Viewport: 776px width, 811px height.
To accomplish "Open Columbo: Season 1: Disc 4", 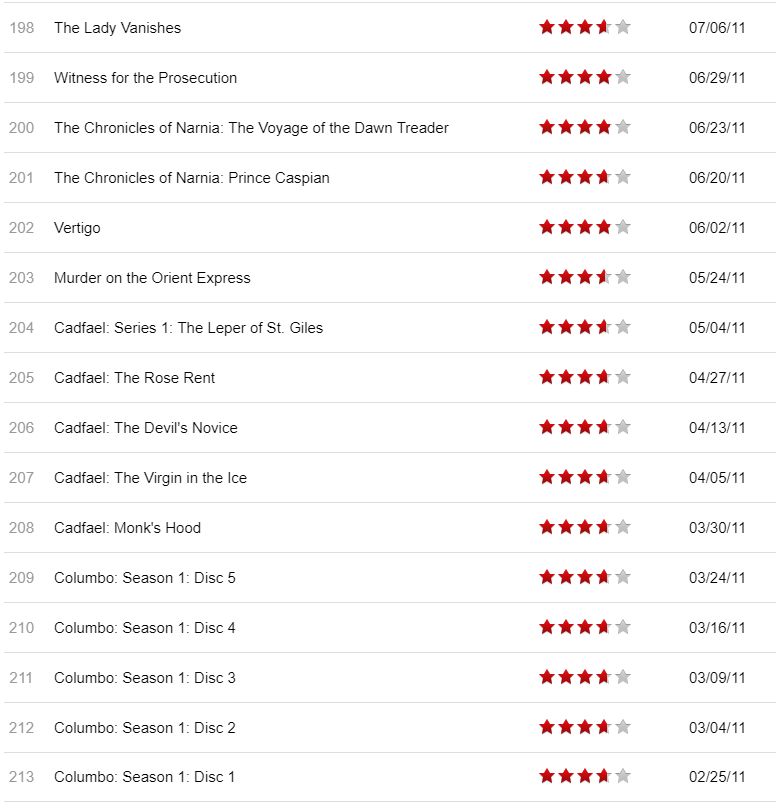I will [x=144, y=628].
